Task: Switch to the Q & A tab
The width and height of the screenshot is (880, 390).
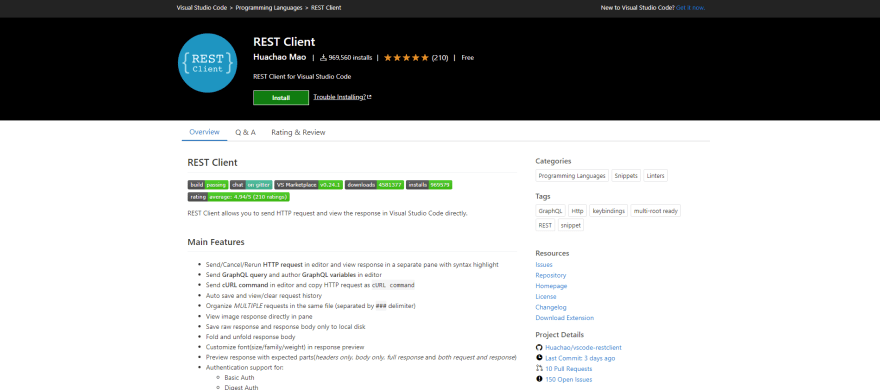Action: [245, 132]
